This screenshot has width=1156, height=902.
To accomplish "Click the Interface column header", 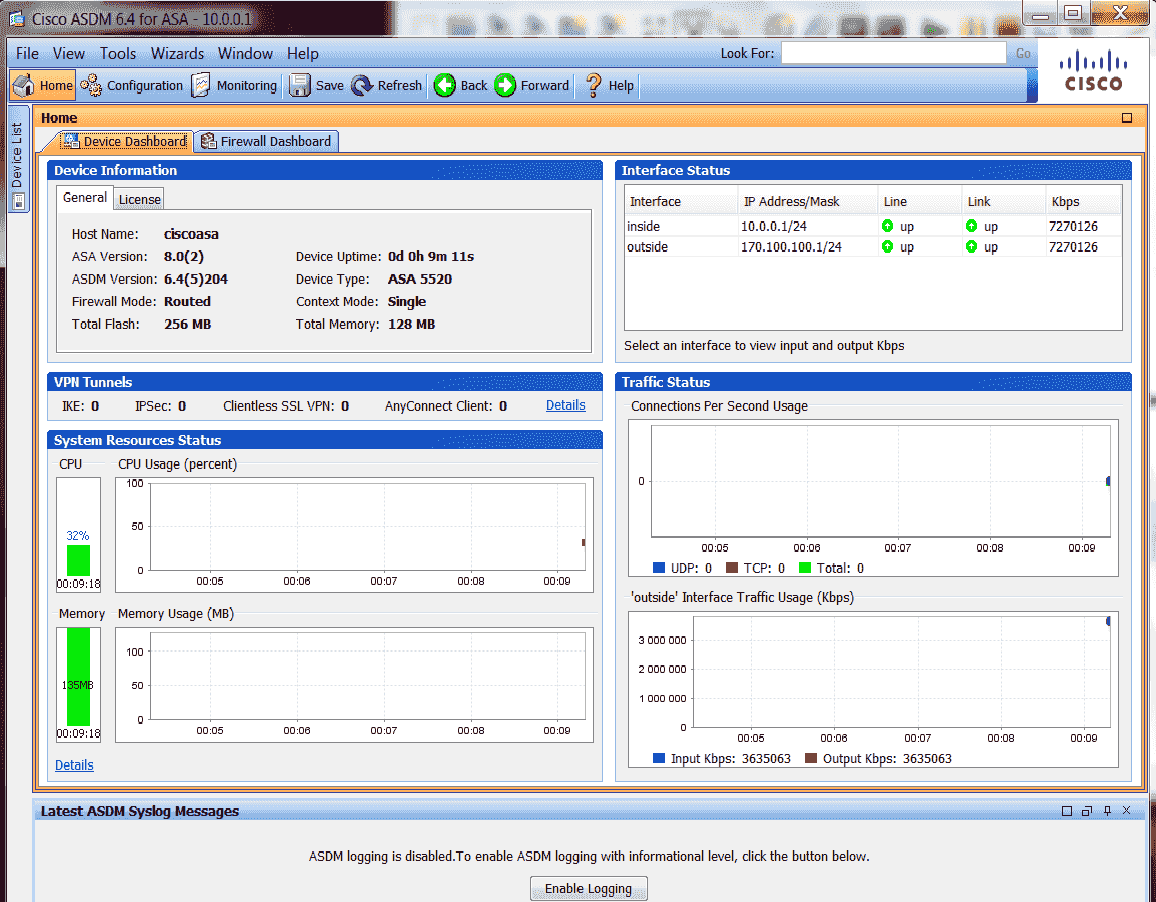I will (x=681, y=201).
